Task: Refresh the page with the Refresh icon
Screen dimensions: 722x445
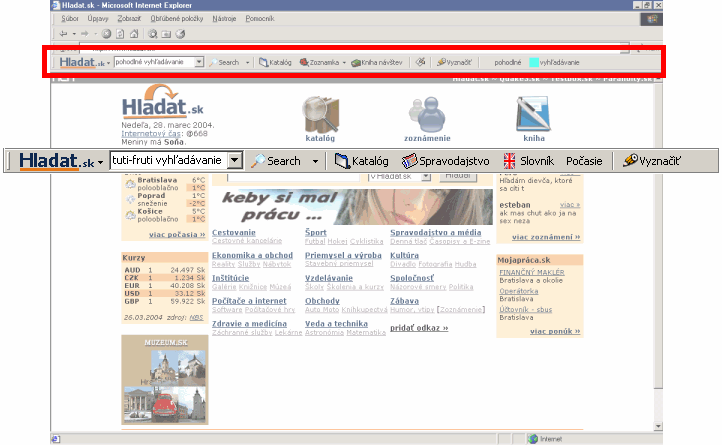Action: (120, 34)
